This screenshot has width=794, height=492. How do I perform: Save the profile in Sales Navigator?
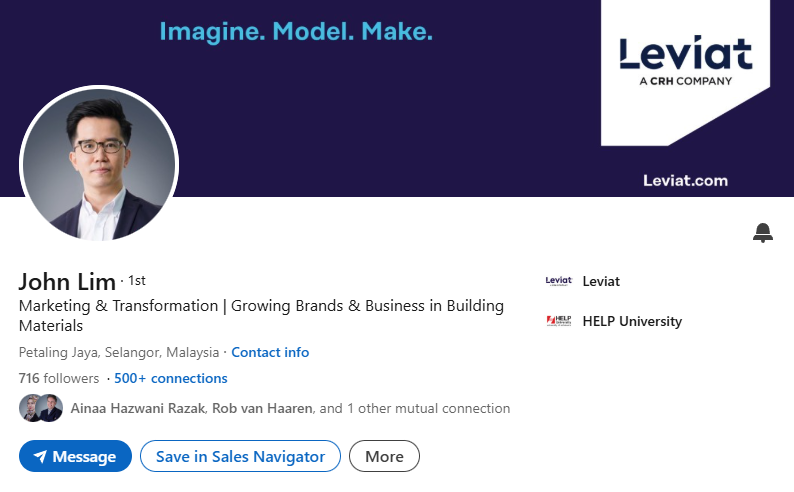click(241, 456)
